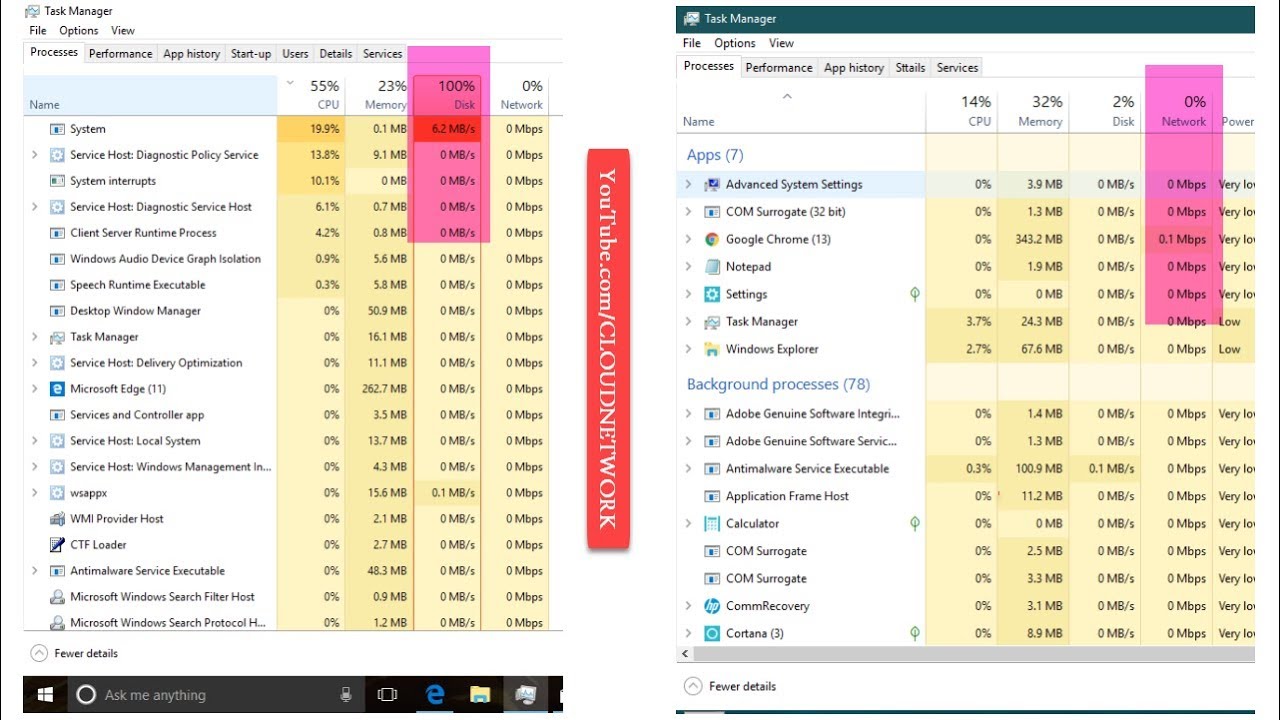Click the System process icon in left window
Image resolution: width=1280 pixels, height=720 pixels.
coord(57,129)
